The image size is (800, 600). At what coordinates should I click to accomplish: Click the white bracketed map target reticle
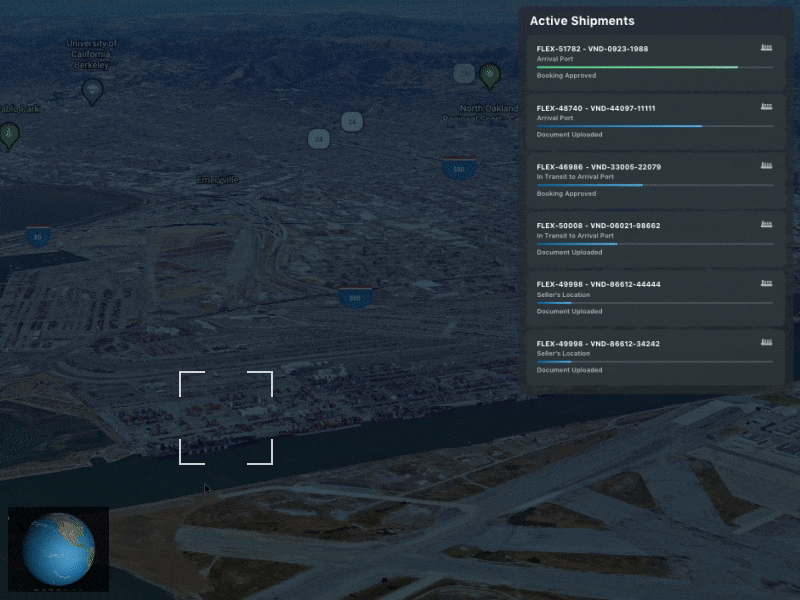pos(226,418)
